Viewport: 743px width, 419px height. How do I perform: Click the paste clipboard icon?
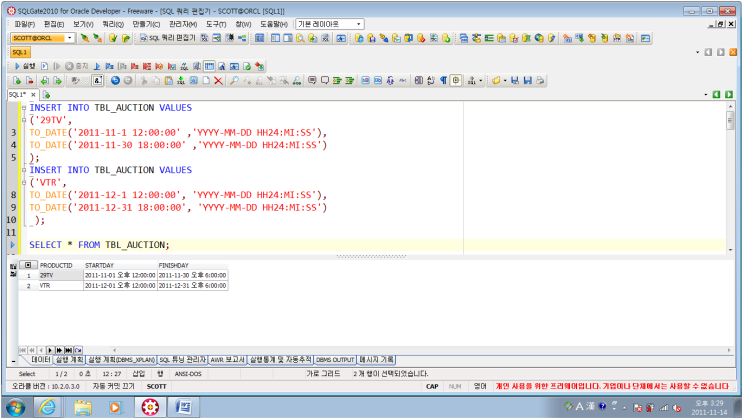coord(169,81)
